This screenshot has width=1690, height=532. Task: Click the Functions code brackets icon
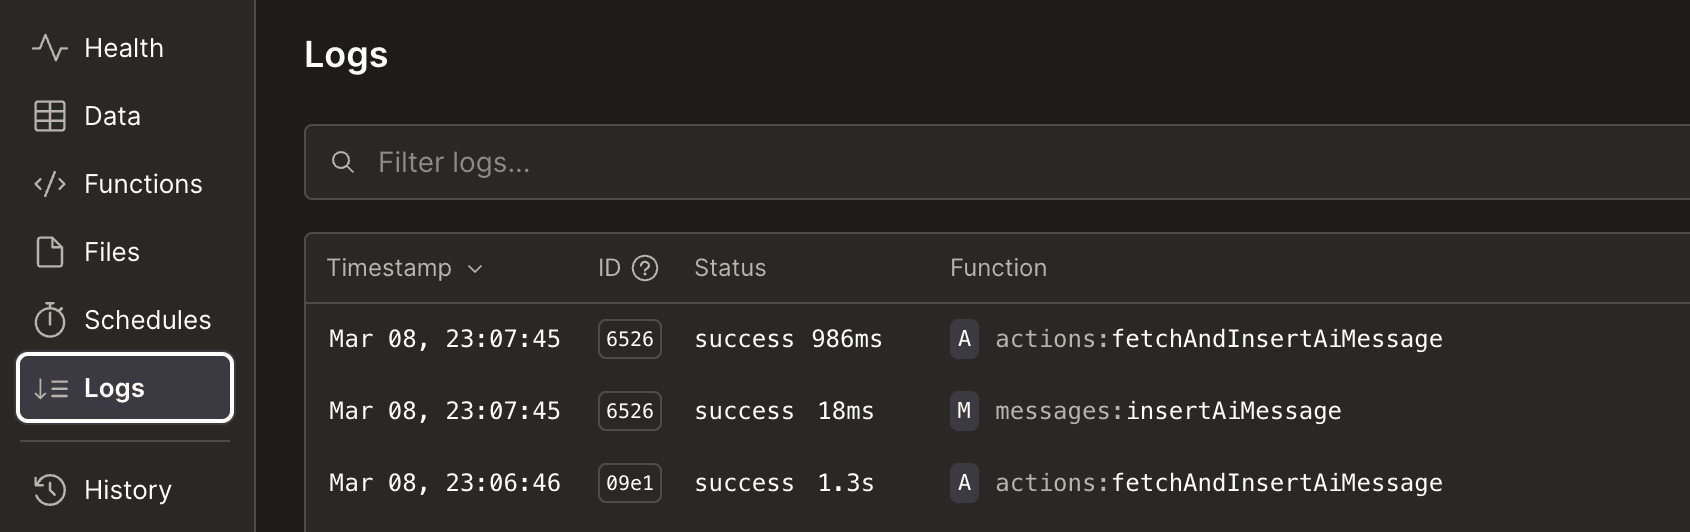click(x=50, y=184)
